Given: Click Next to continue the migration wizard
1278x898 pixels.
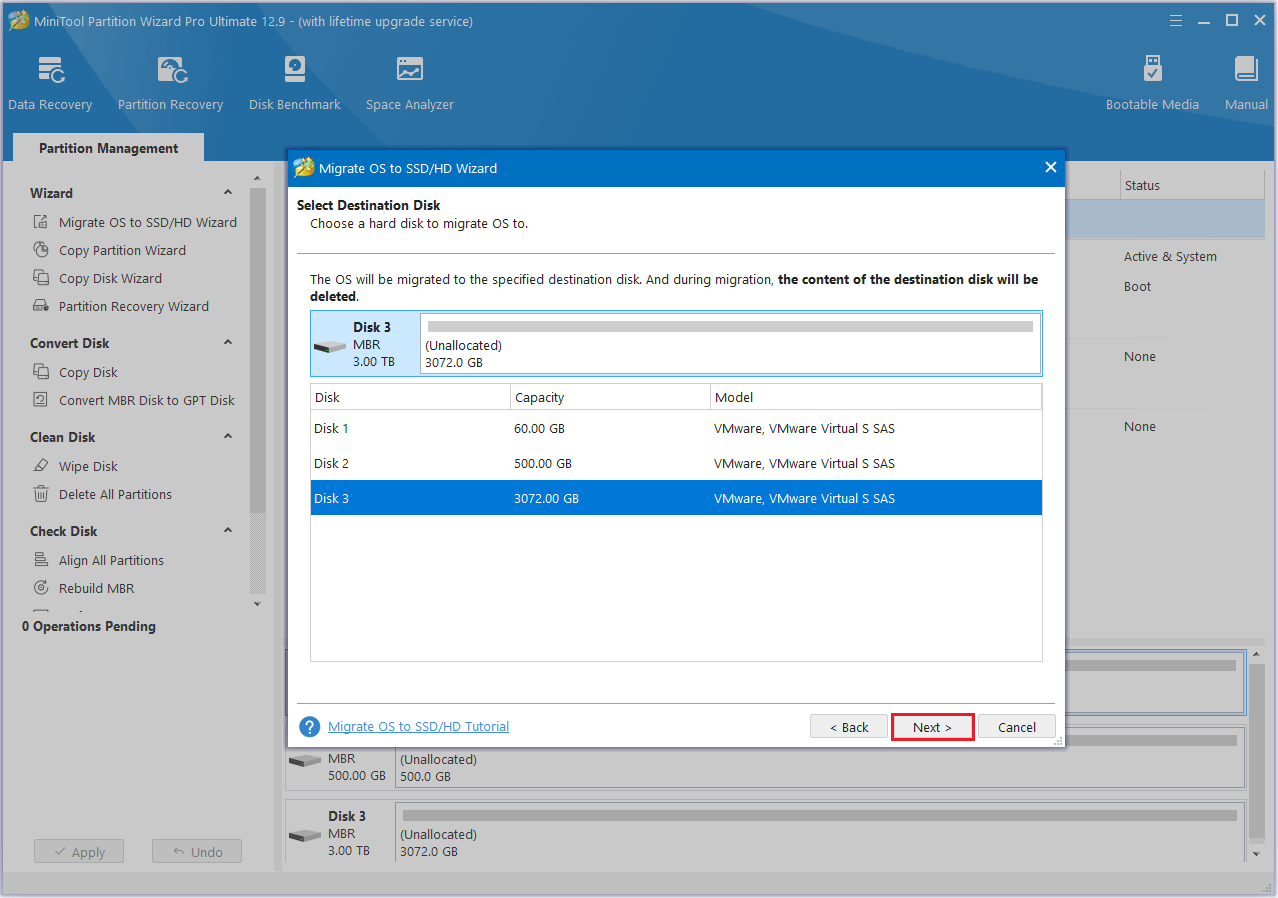Looking at the screenshot, I should pos(932,726).
